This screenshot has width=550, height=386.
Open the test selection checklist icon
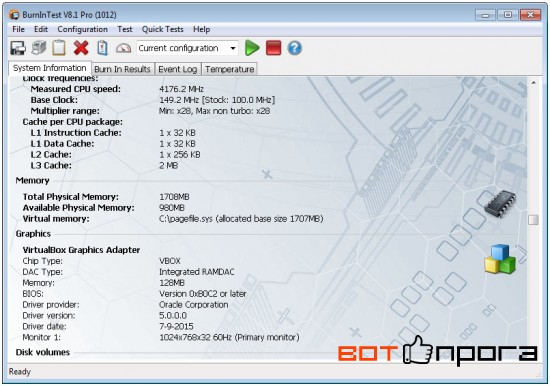102,48
